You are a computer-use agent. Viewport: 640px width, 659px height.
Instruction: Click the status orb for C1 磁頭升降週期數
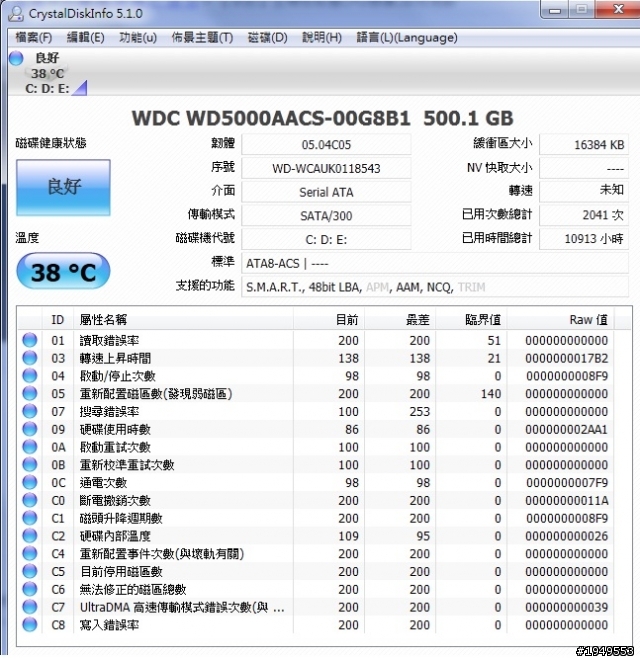pyautogui.click(x=30, y=518)
